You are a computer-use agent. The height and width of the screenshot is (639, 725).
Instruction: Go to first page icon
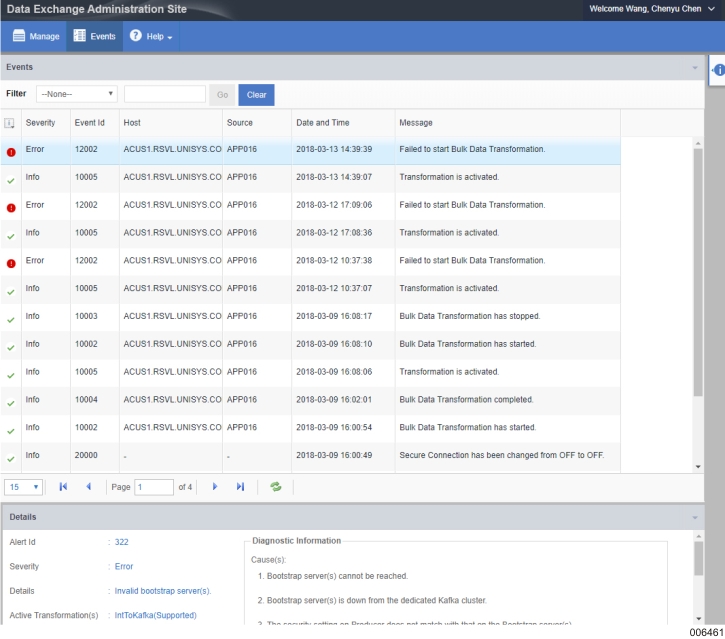[x=63, y=486]
